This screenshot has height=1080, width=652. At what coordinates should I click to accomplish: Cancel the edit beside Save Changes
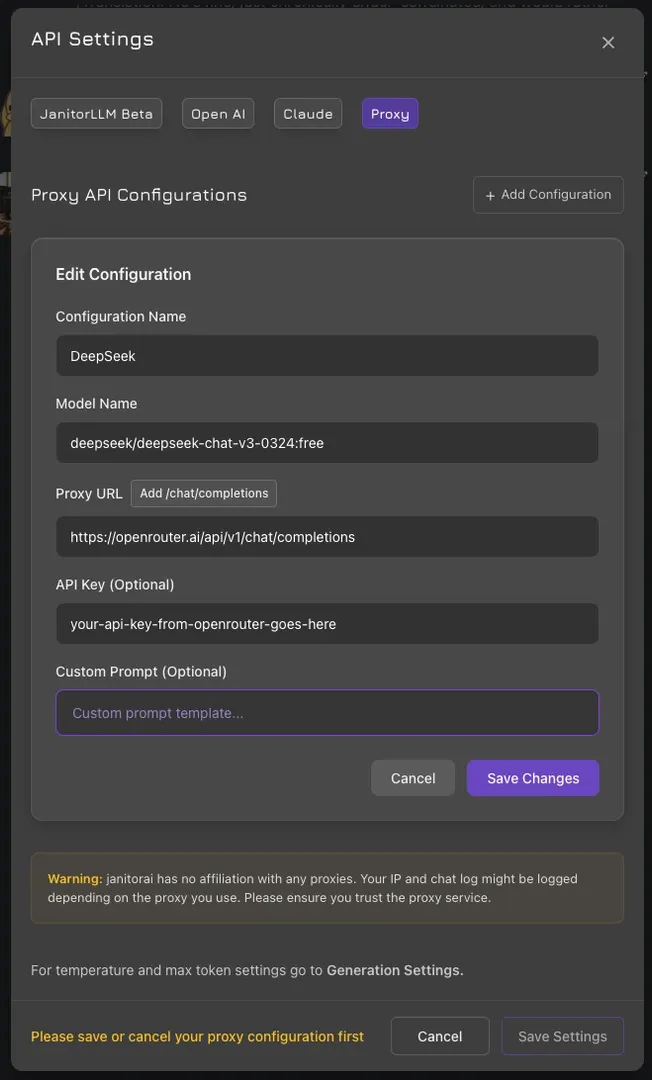pos(413,779)
